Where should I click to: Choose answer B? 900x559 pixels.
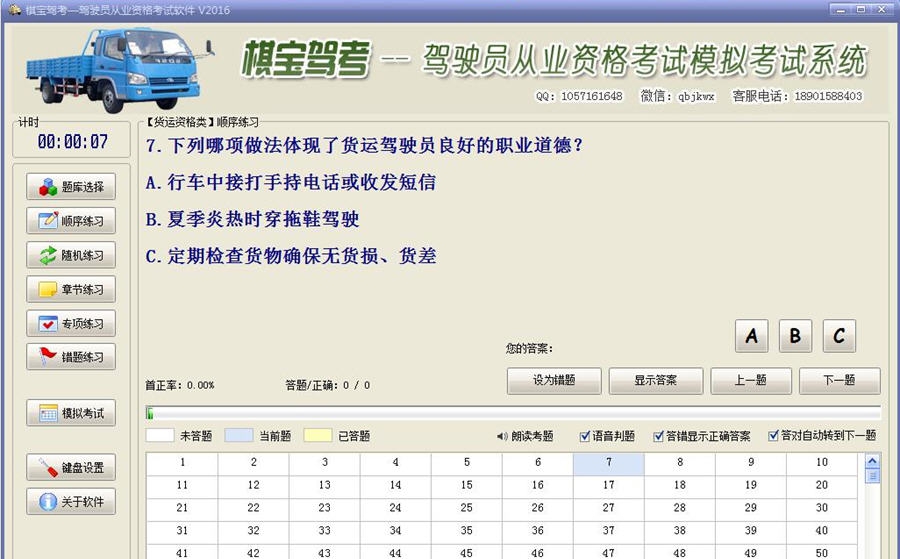(795, 336)
